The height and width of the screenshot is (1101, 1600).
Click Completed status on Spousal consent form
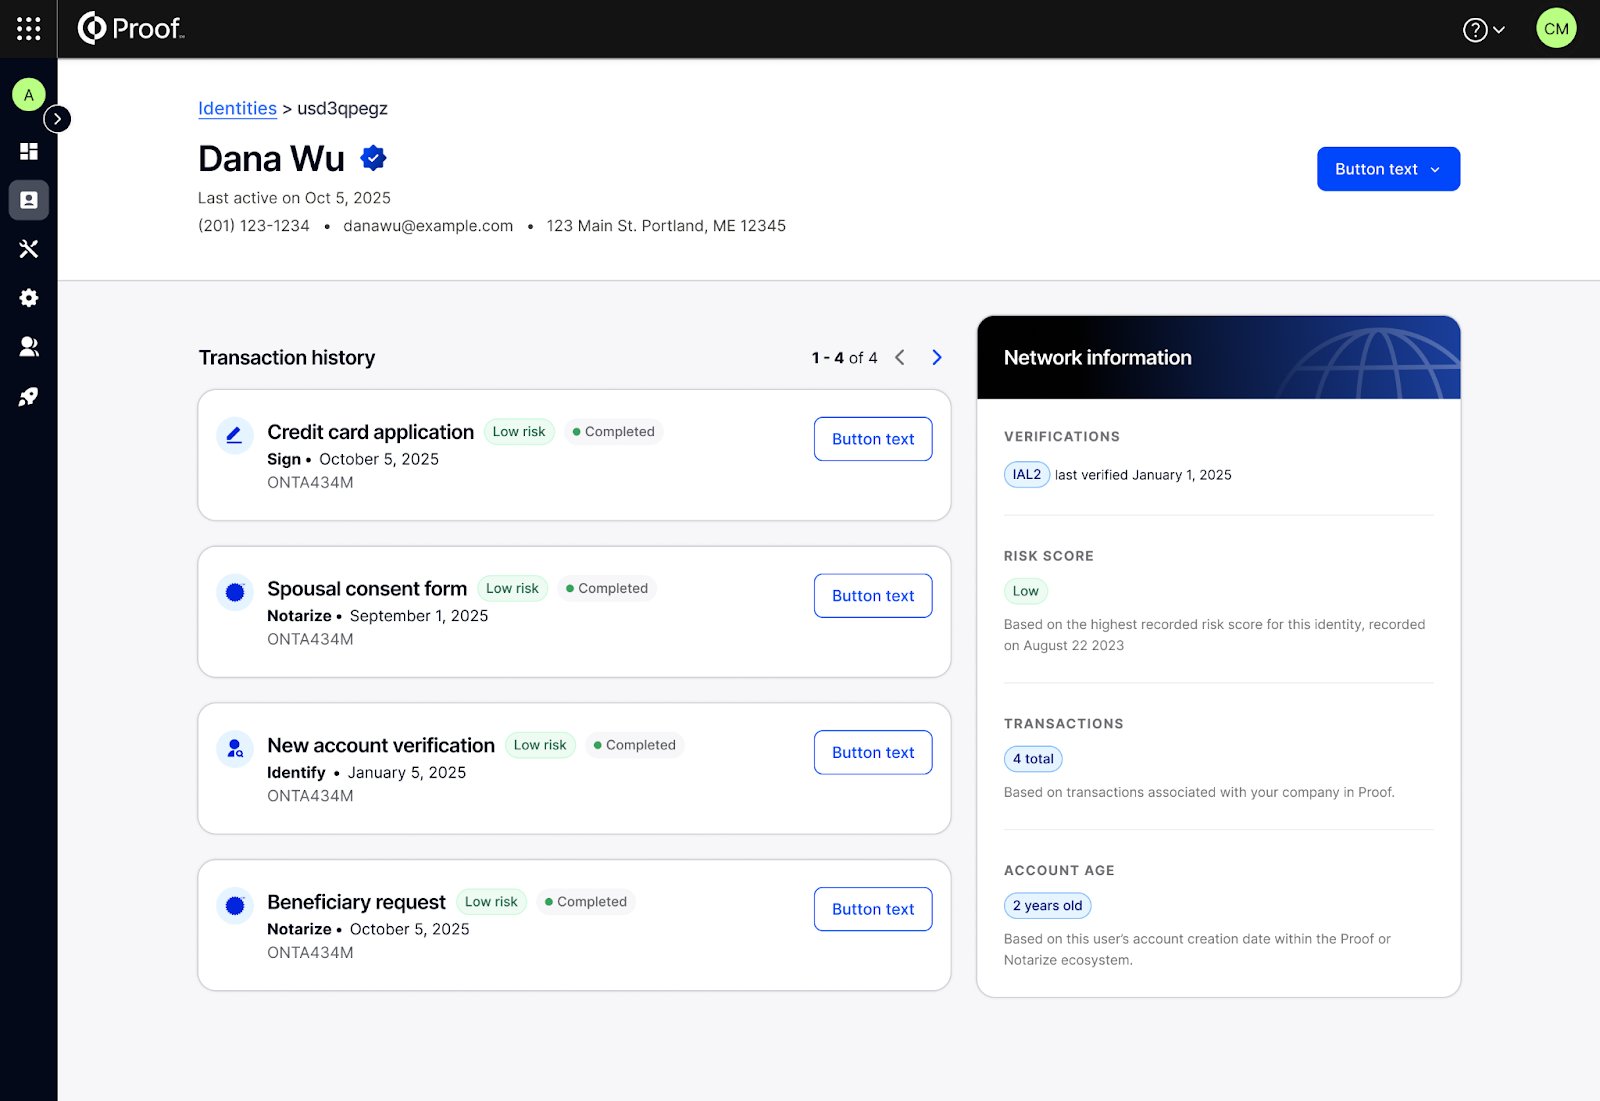coord(607,589)
